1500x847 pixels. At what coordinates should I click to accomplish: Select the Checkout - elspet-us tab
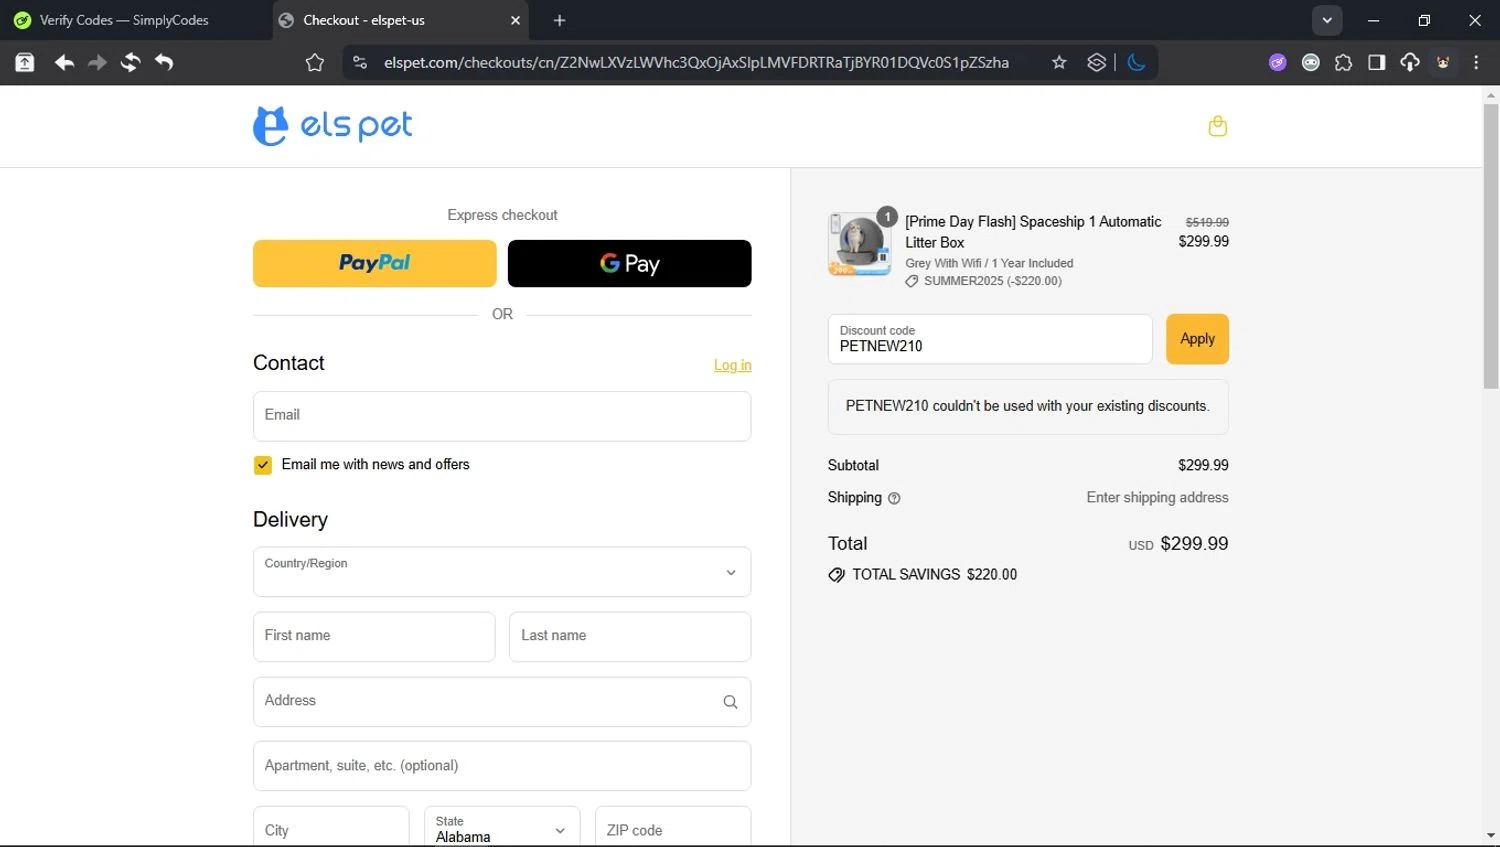tap(400, 20)
